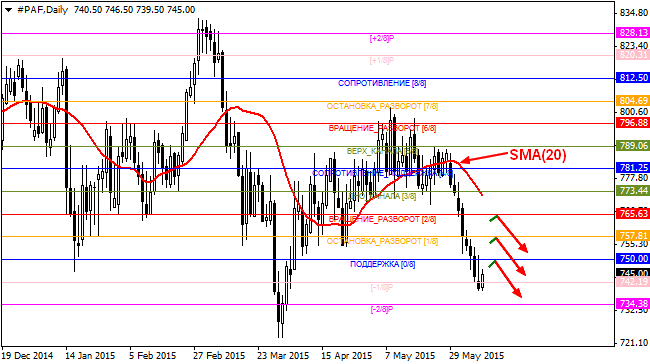The height and width of the screenshot is (364, 650).
Task: Click the #PAF,Daily chart title
Action: pyautogui.click(x=43, y=10)
